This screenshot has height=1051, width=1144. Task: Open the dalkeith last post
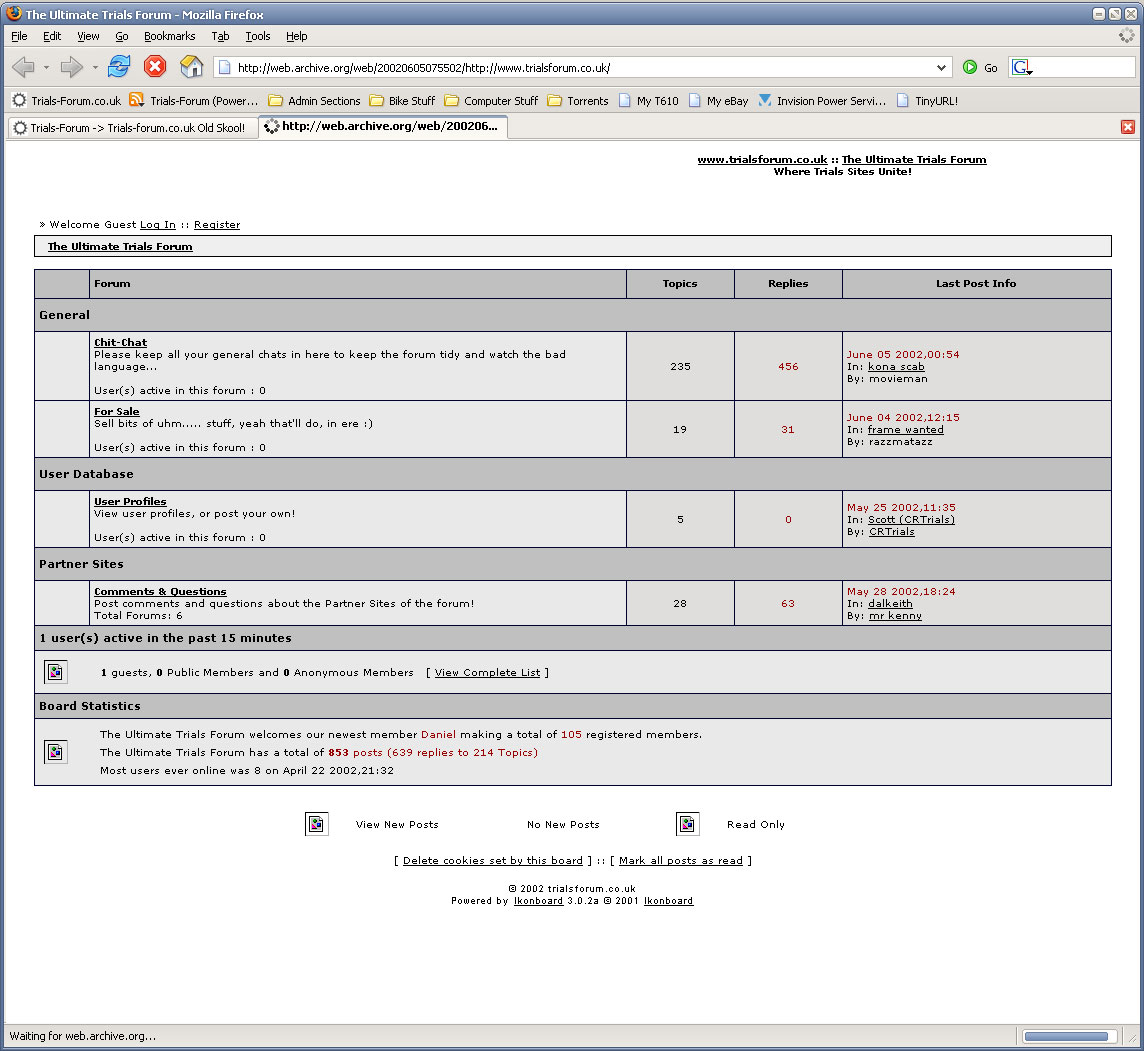890,603
